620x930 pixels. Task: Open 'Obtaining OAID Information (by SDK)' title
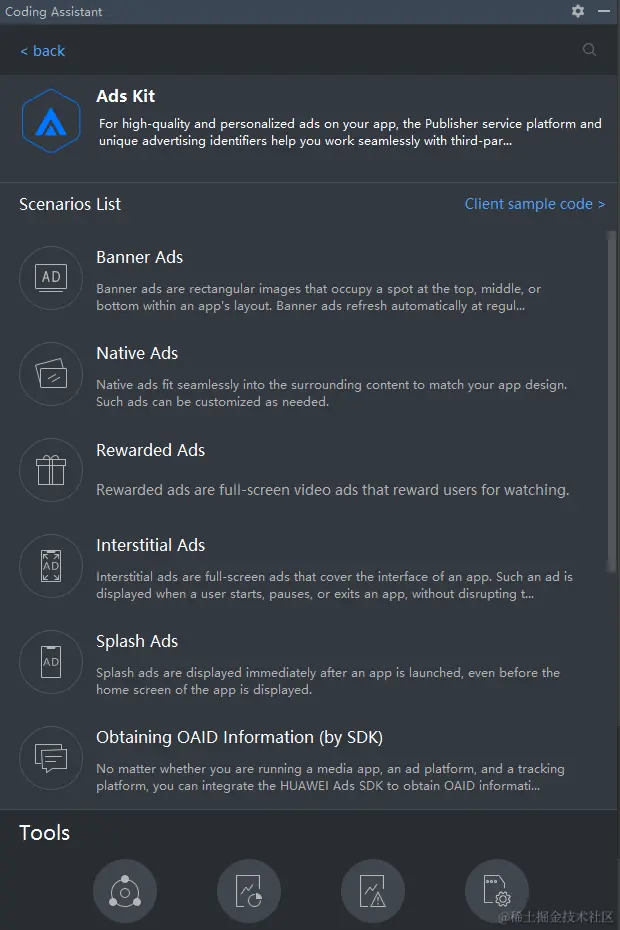pyautogui.click(x=240, y=737)
